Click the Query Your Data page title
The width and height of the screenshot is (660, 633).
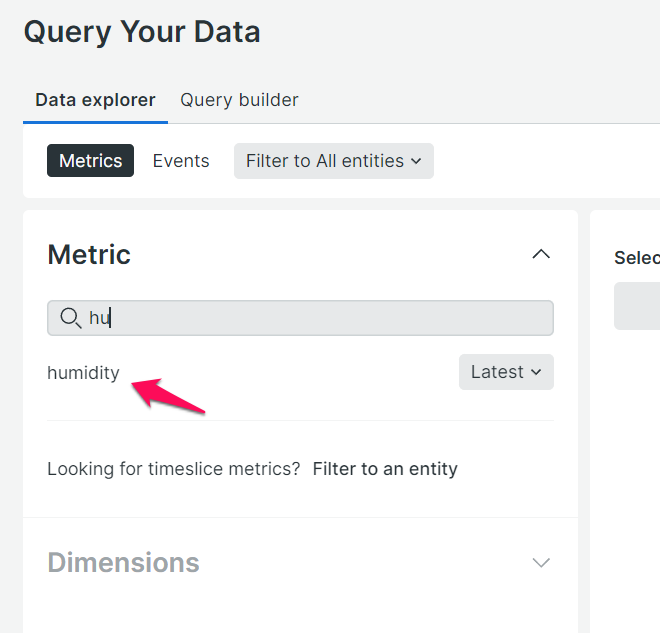(x=142, y=31)
